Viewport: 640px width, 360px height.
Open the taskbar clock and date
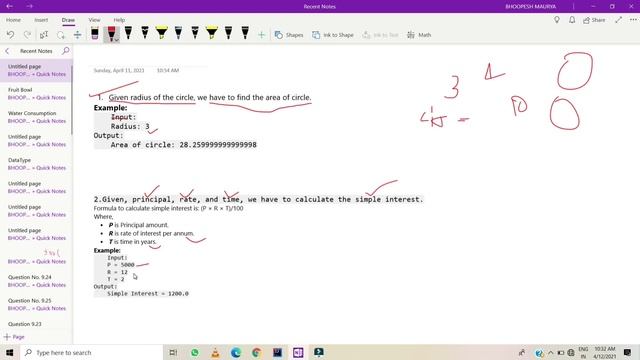[x=604, y=353]
